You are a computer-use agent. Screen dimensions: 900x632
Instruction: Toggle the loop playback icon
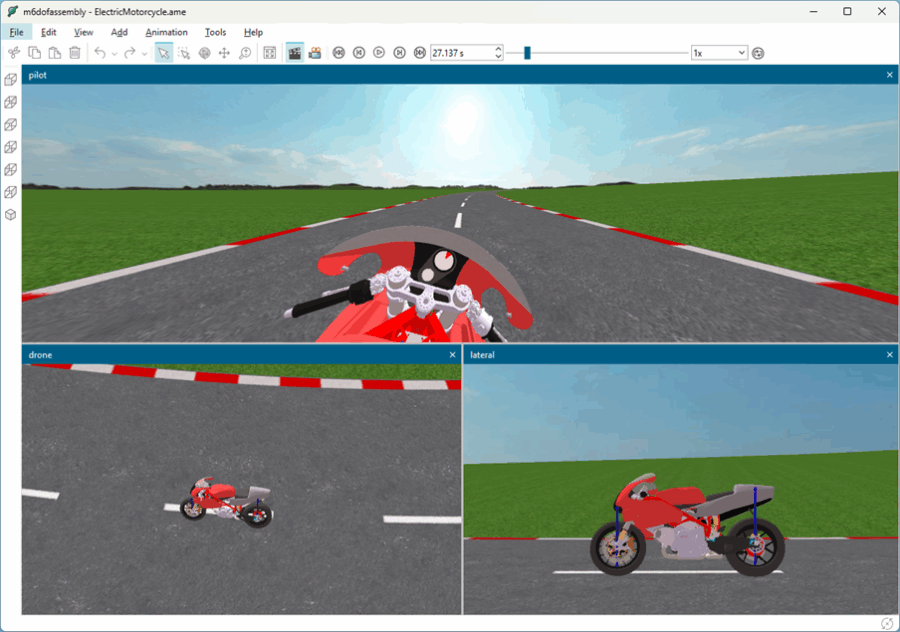click(758, 53)
